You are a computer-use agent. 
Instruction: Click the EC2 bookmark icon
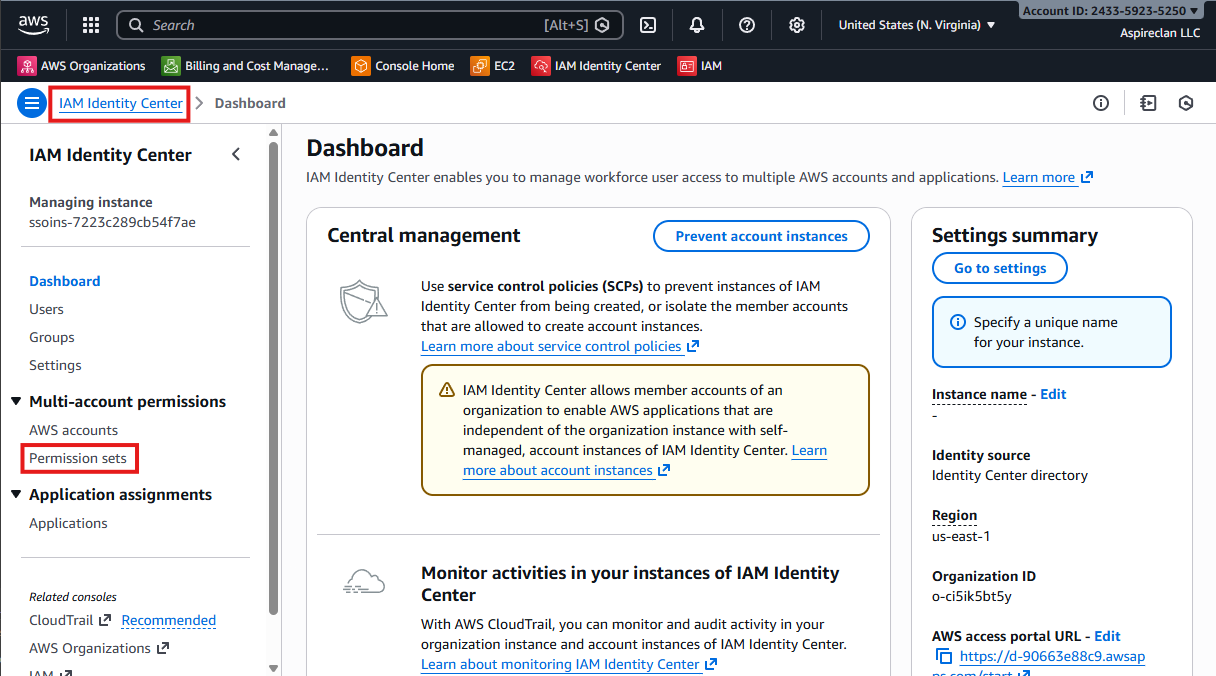[480, 66]
